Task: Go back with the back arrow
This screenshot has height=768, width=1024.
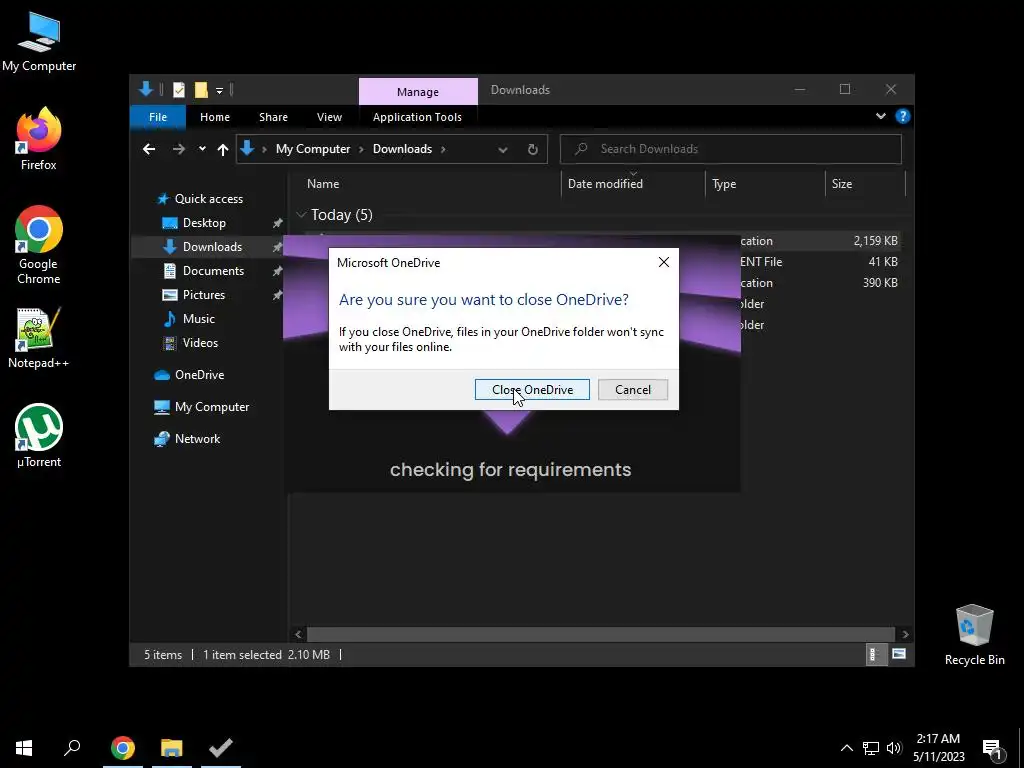Action: coord(149,150)
